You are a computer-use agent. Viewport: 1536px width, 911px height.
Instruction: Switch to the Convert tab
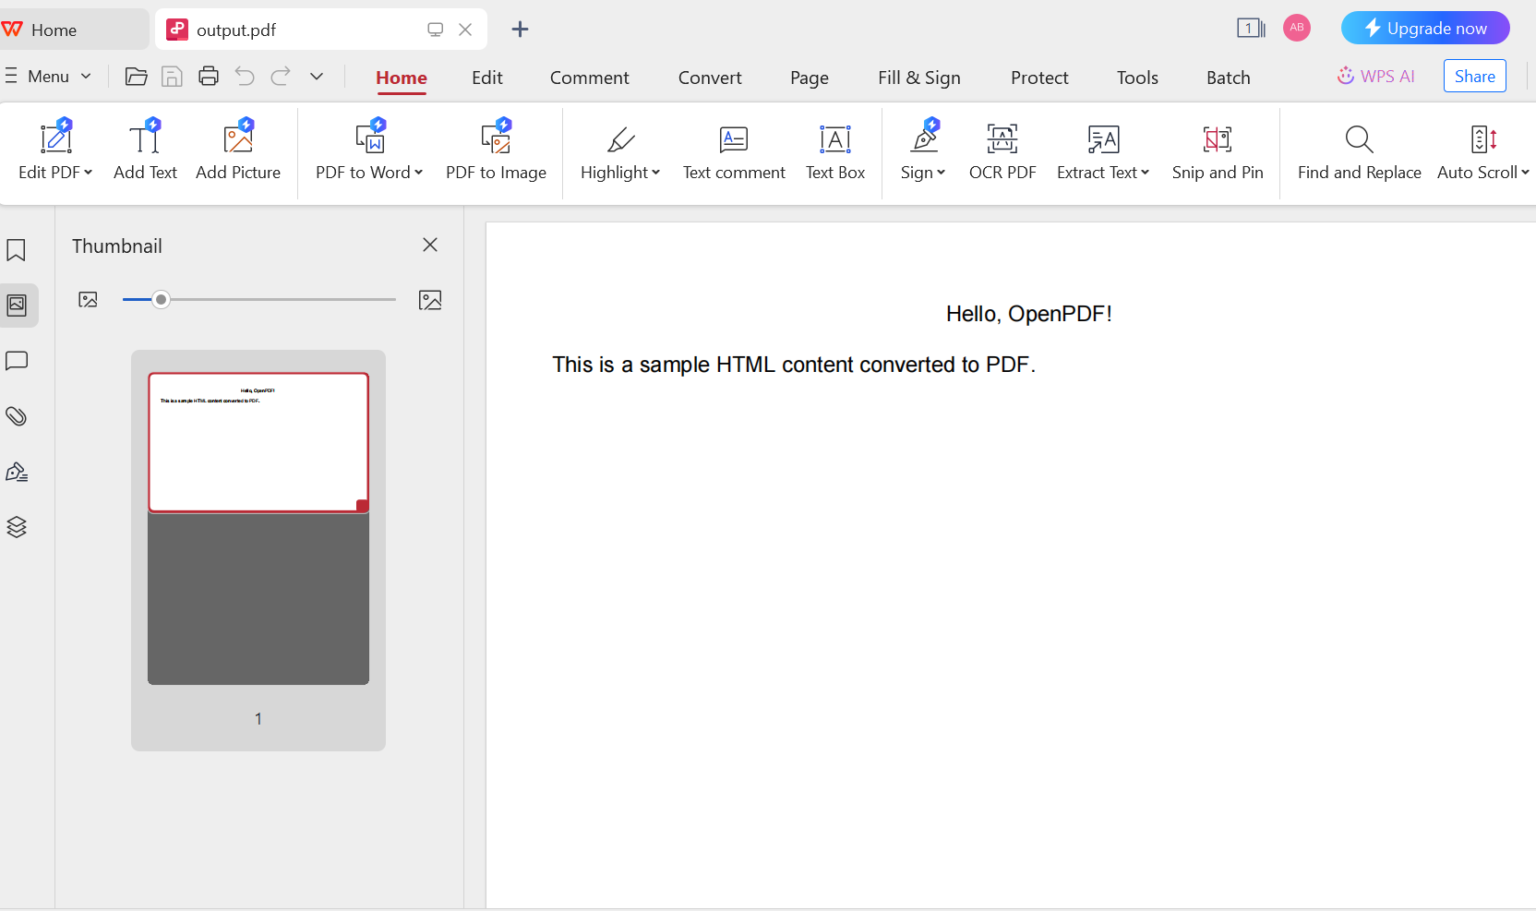coord(709,77)
